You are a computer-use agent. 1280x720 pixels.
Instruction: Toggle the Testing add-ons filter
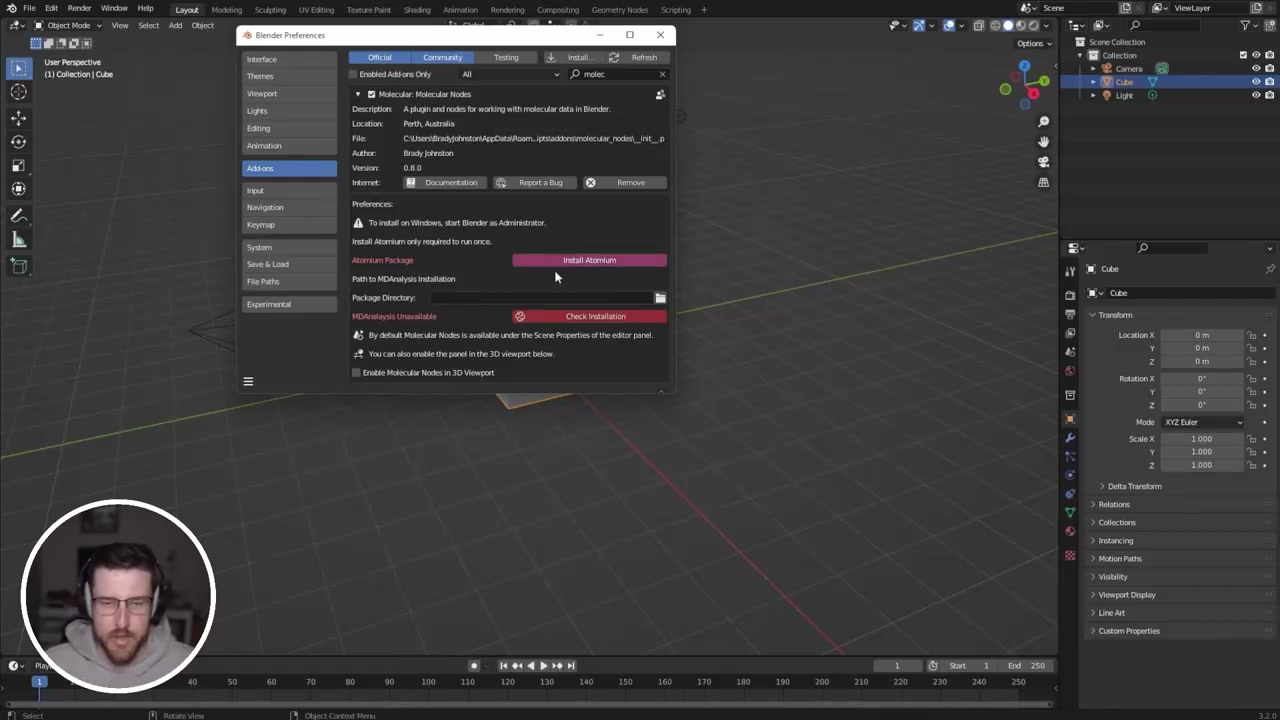point(506,57)
